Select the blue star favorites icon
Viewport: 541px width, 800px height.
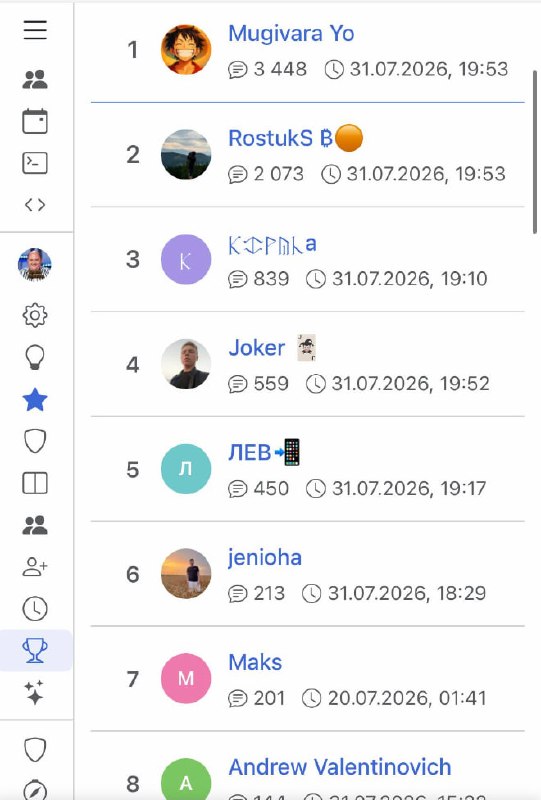[35, 399]
